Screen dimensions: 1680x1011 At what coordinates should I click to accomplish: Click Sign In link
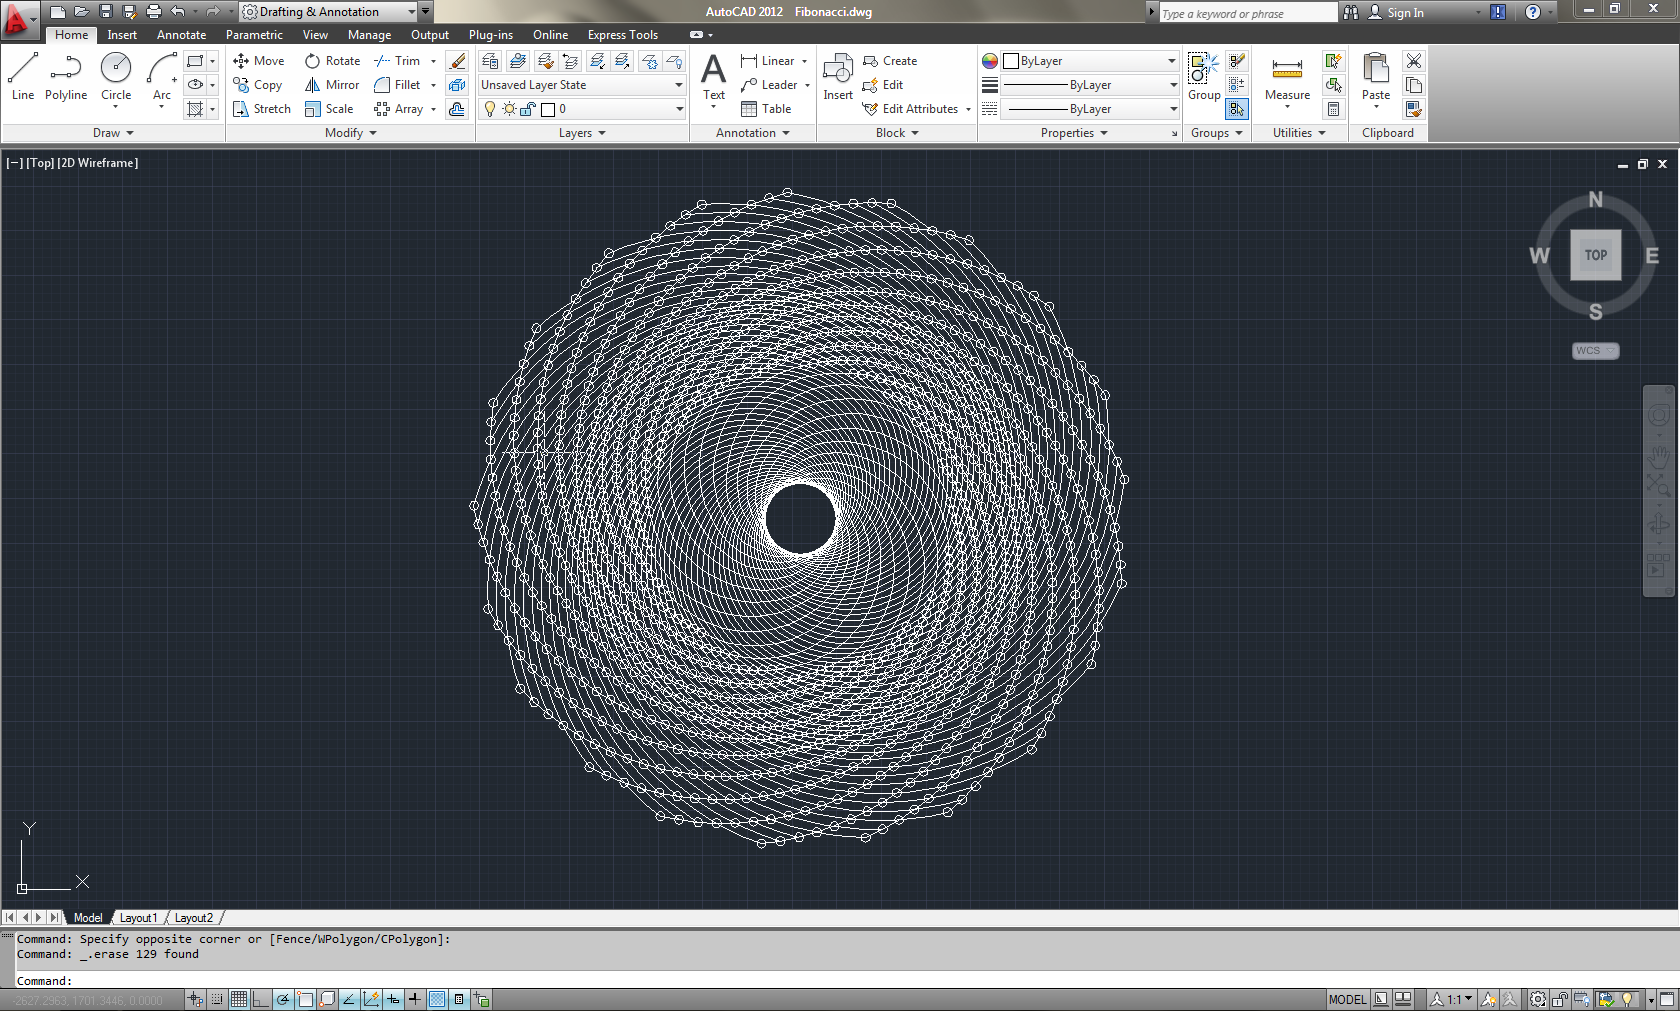point(1396,12)
